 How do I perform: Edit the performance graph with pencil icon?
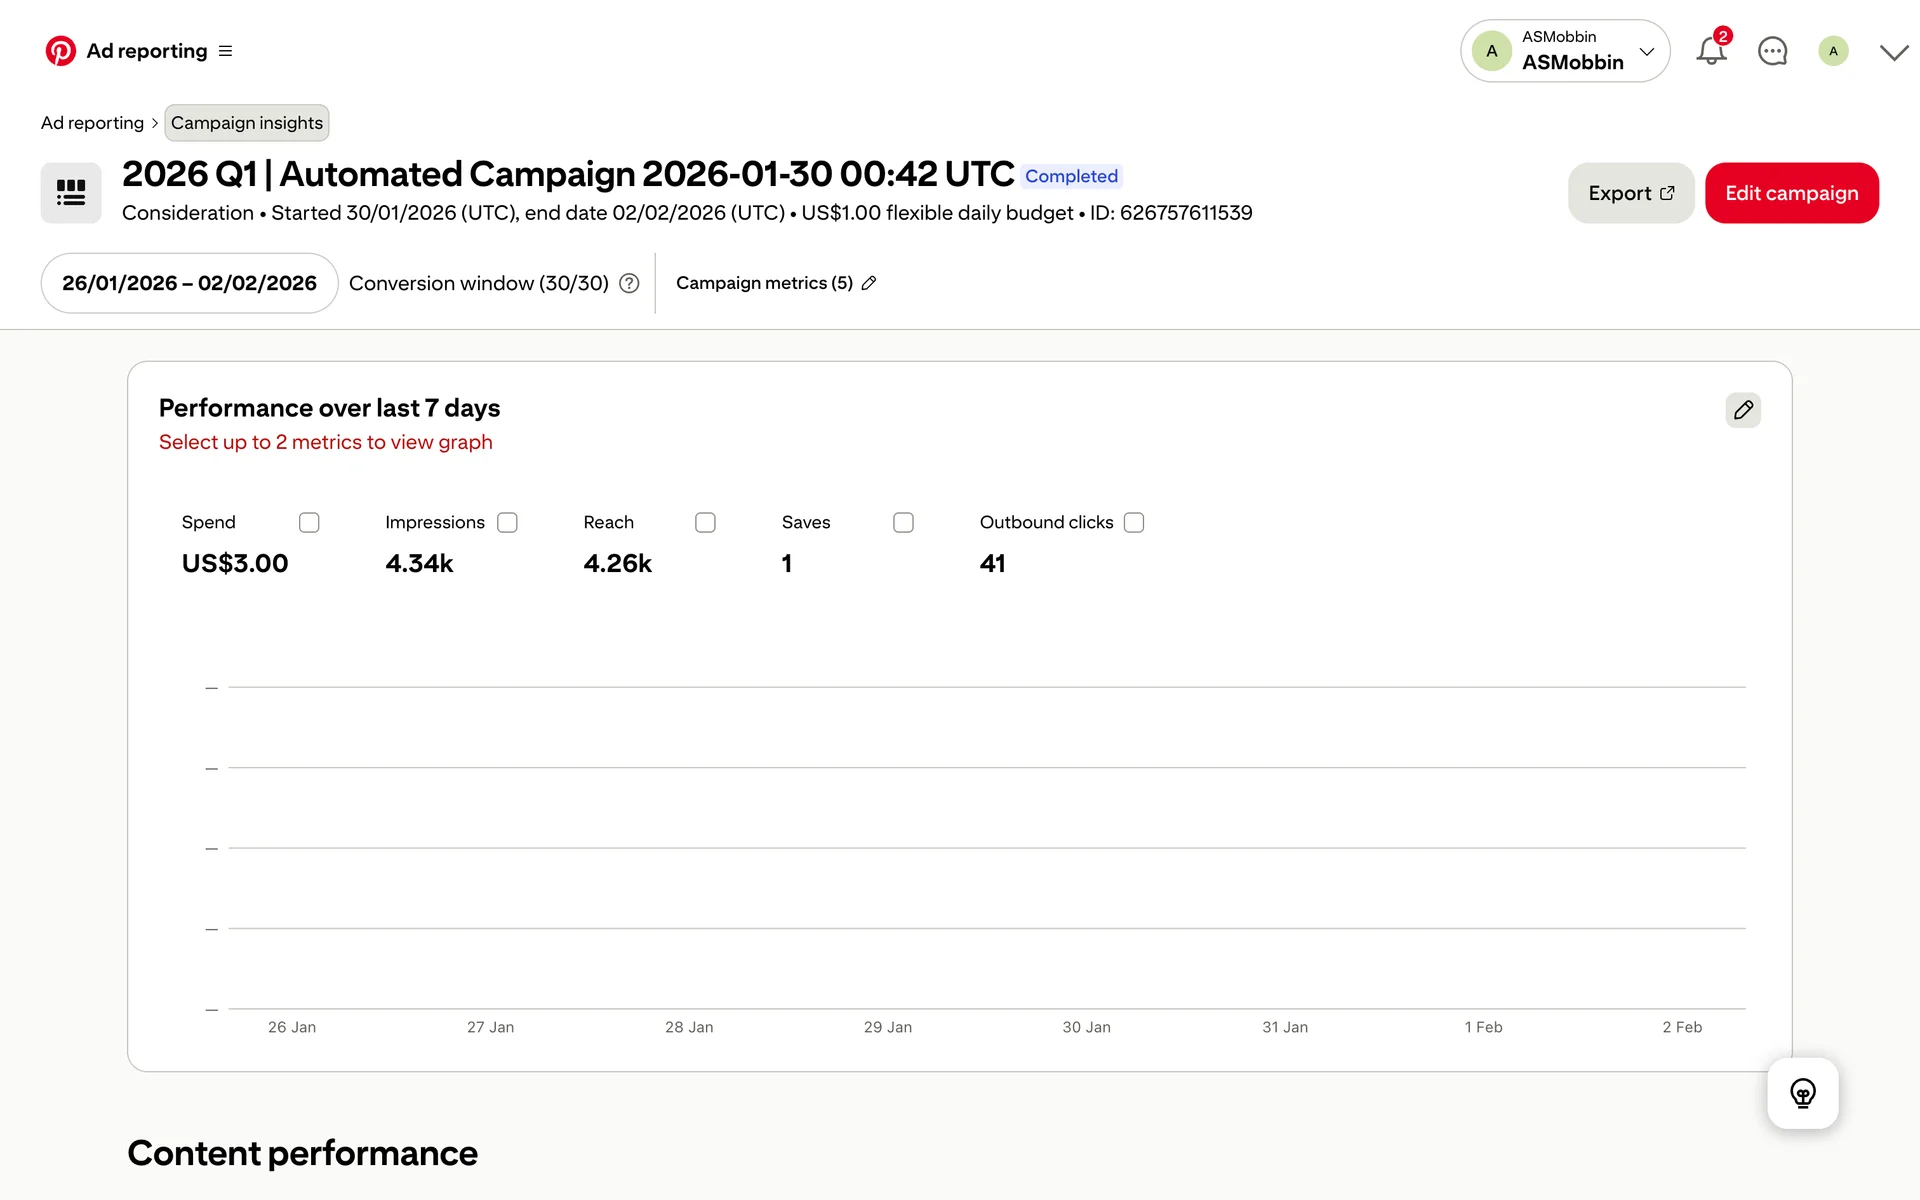(1743, 410)
